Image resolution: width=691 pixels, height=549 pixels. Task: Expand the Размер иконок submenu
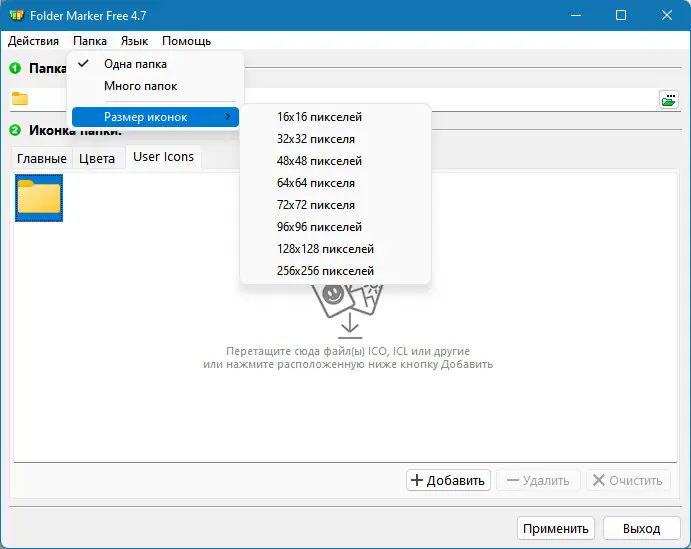pos(155,117)
